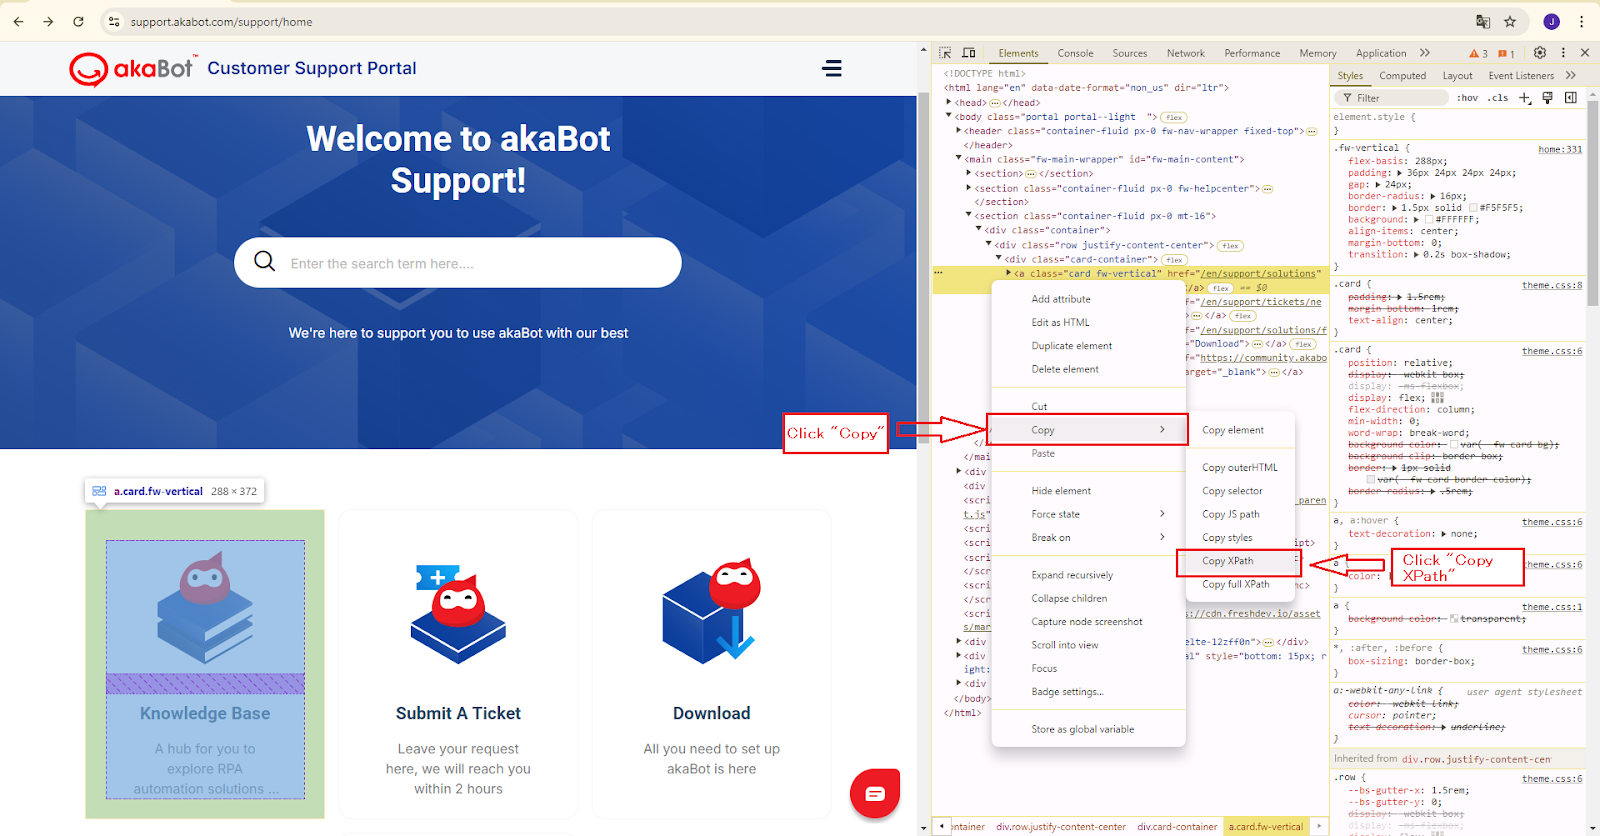Toggle computed styles sidebar icon

(1570, 98)
